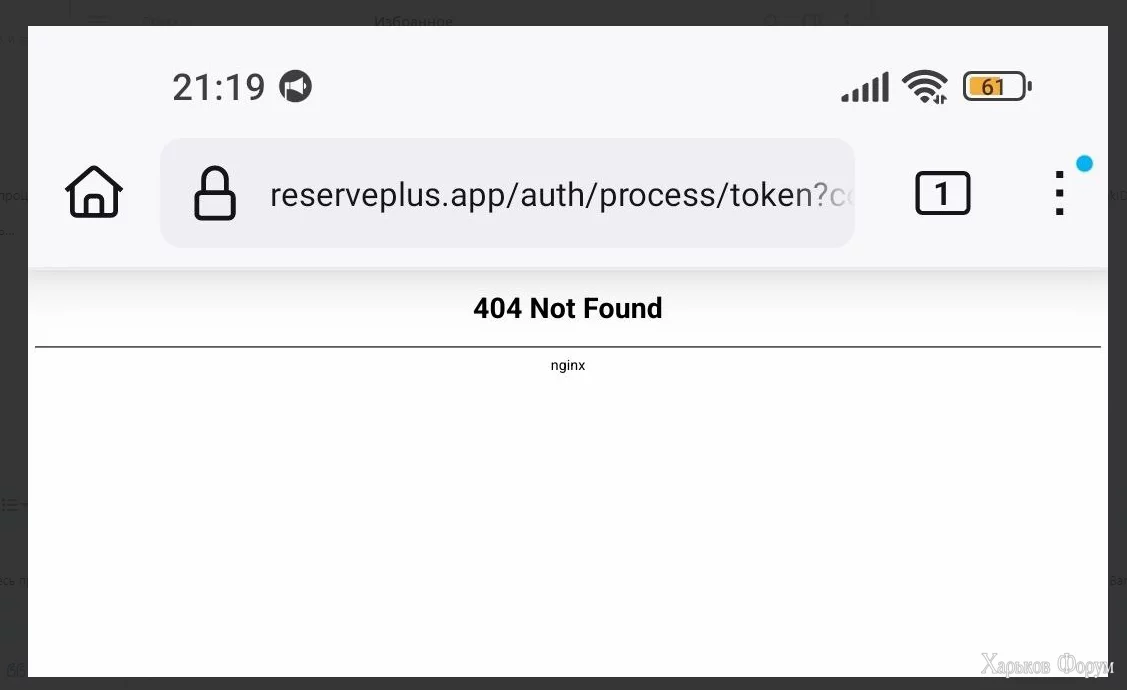This screenshot has width=1127, height=690.
Task: Click the 404 Not Found heading
Action: click(568, 308)
